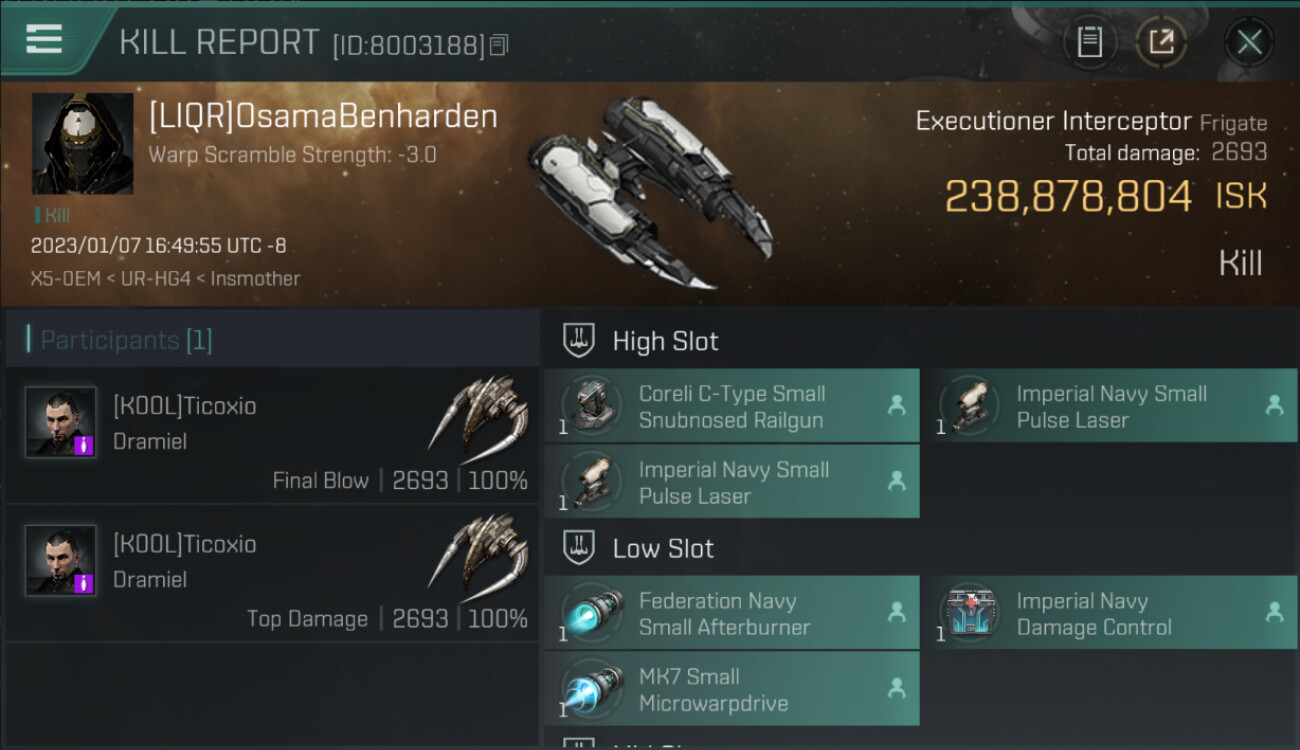Select the Federation Navy Small Afterburner module
The height and width of the screenshot is (750, 1300).
[x=732, y=613]
